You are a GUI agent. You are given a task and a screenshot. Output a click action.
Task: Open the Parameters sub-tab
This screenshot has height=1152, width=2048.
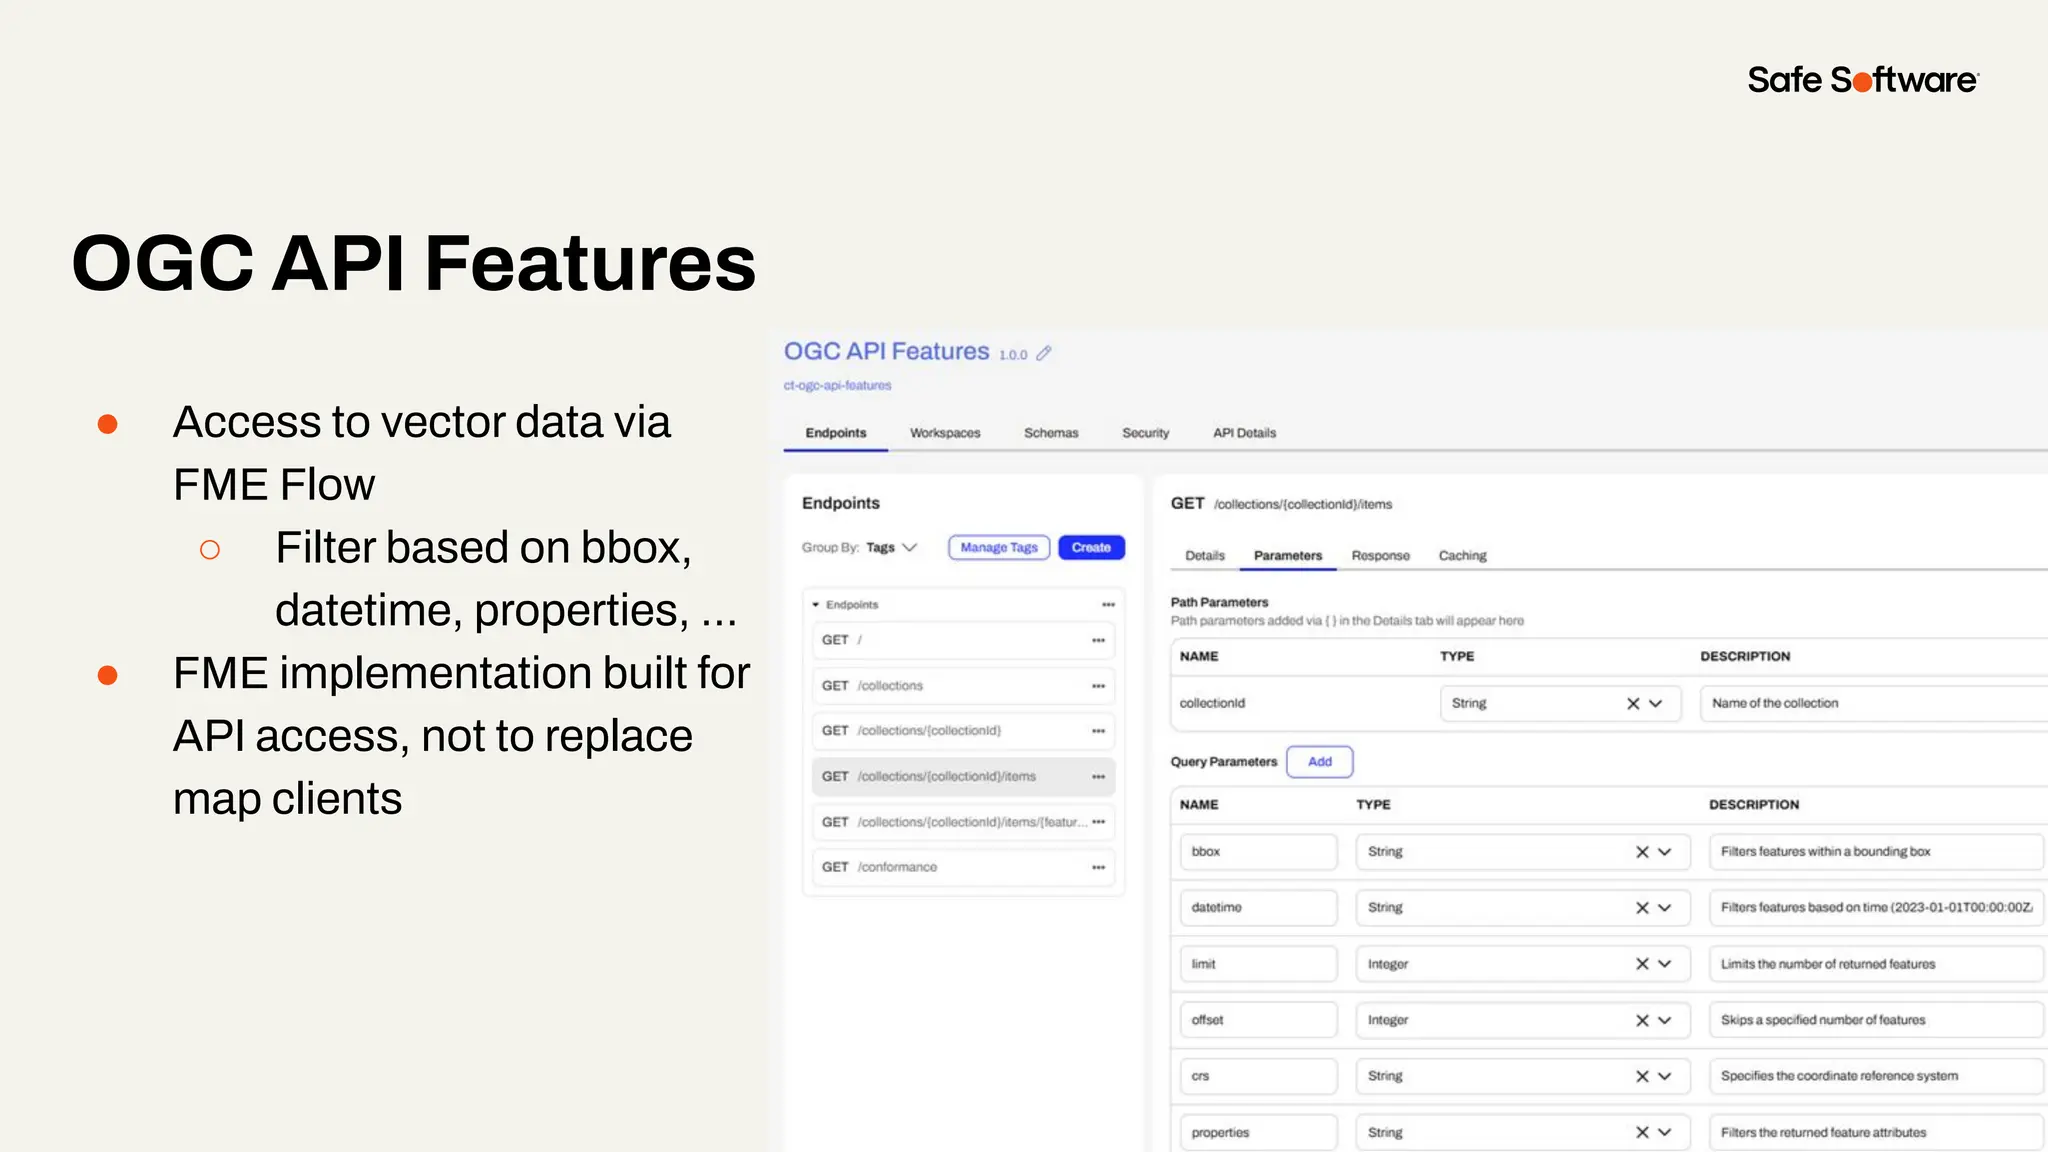coord(1288,556)
